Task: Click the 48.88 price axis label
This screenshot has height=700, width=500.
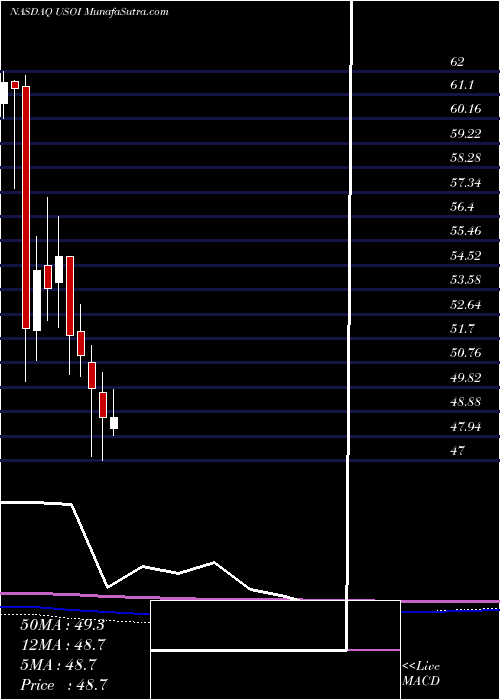Action: (x=465, y=402)
